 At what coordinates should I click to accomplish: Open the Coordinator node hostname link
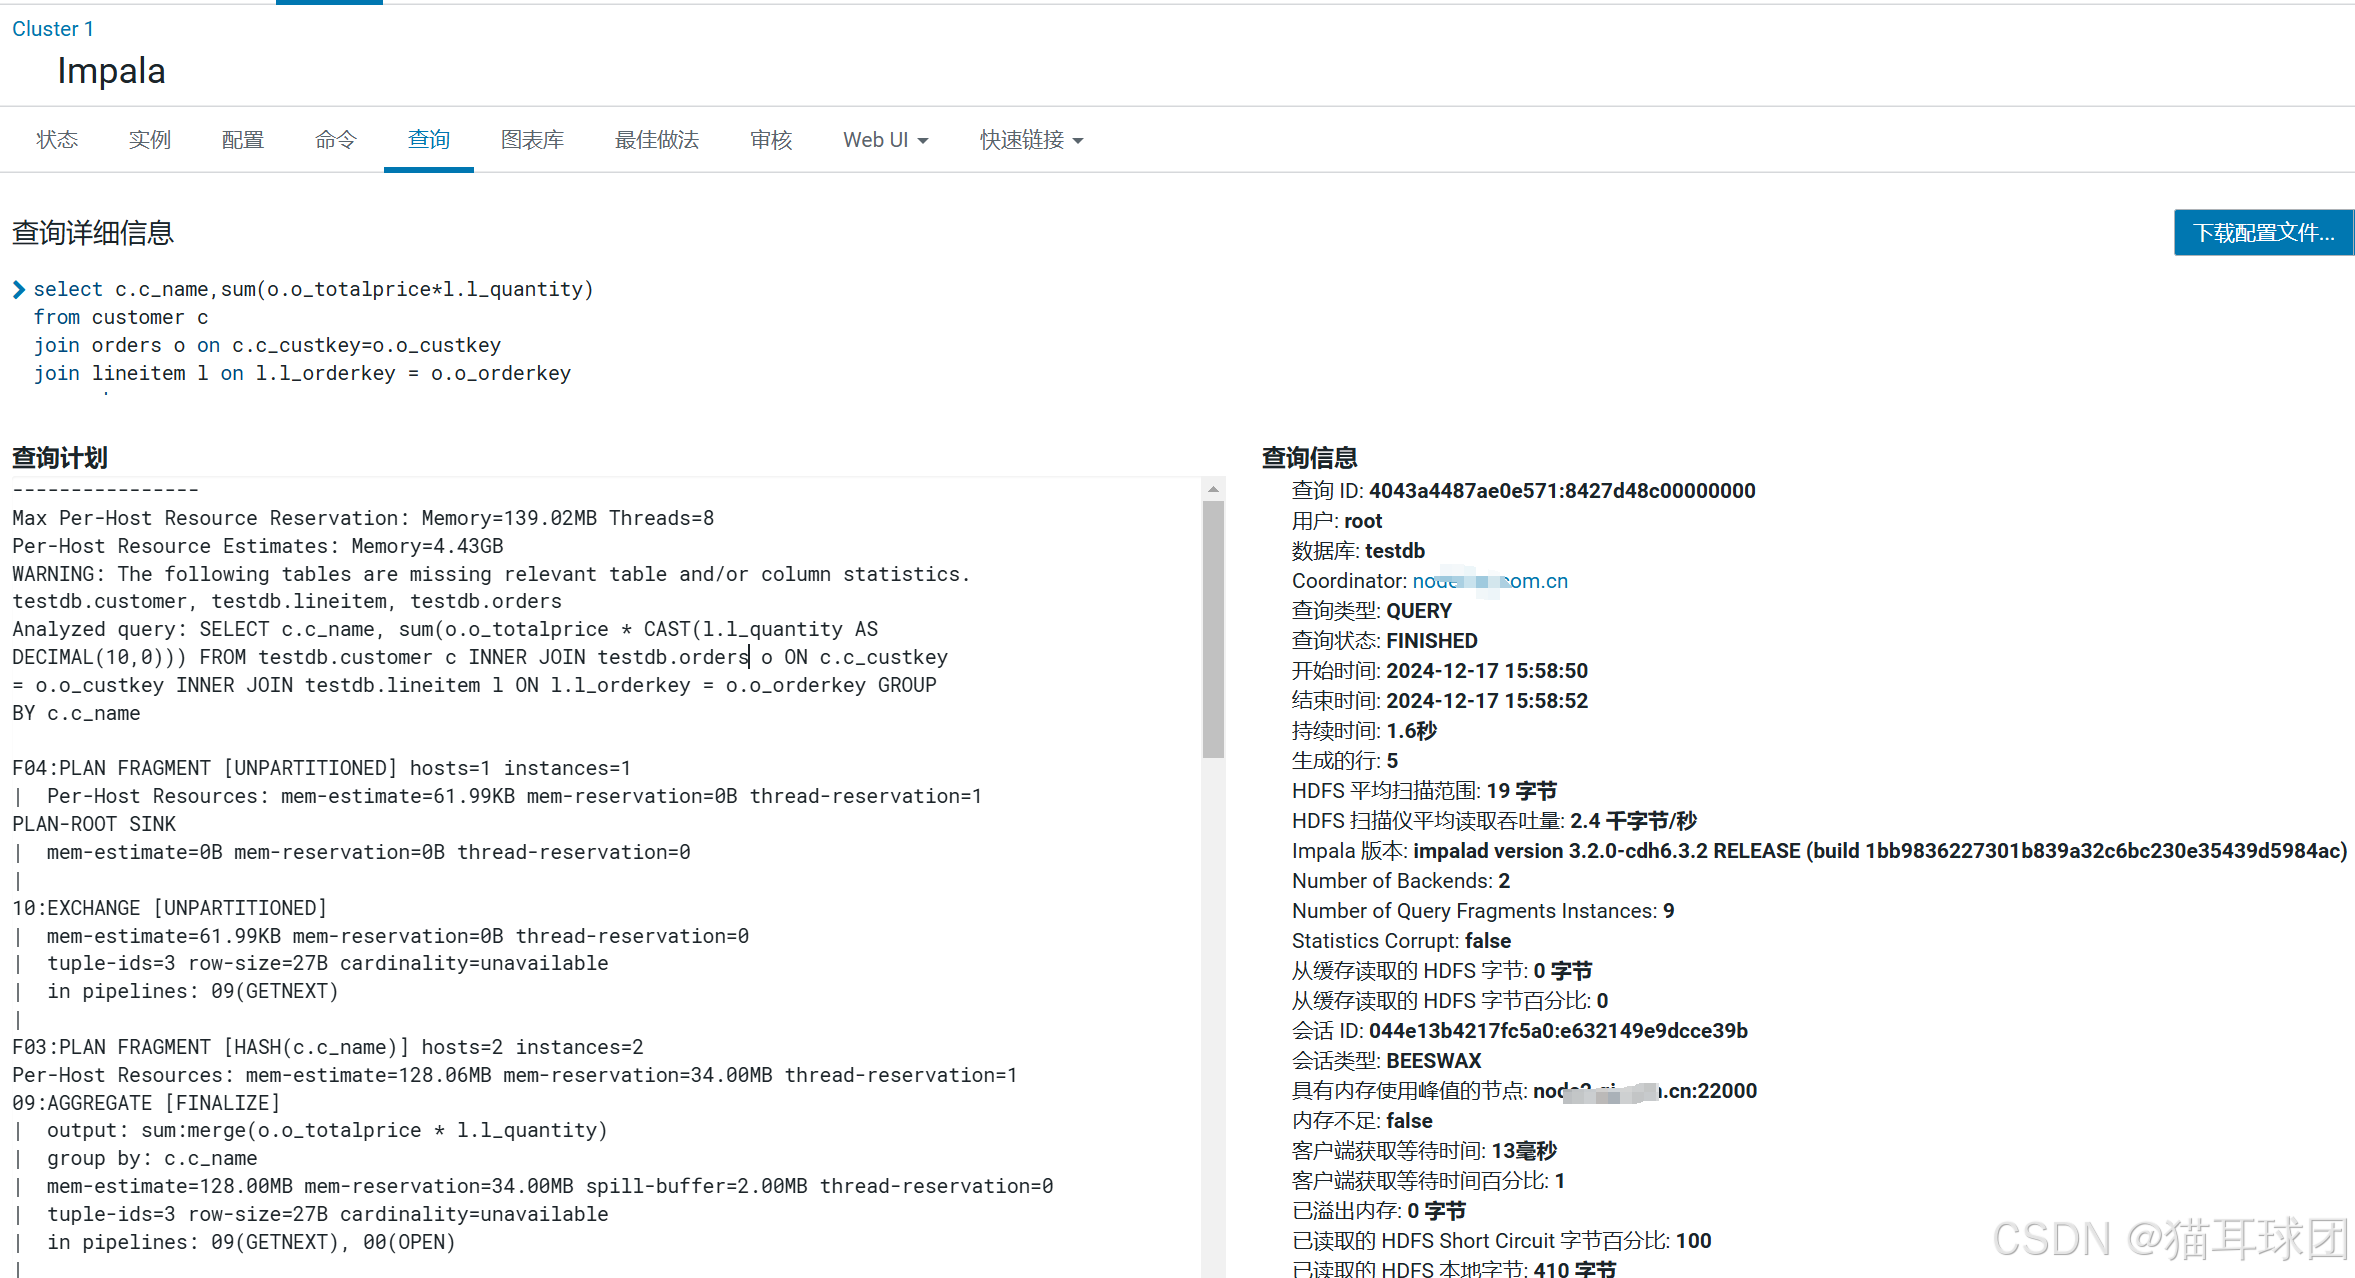click(x=1489, y=581)
